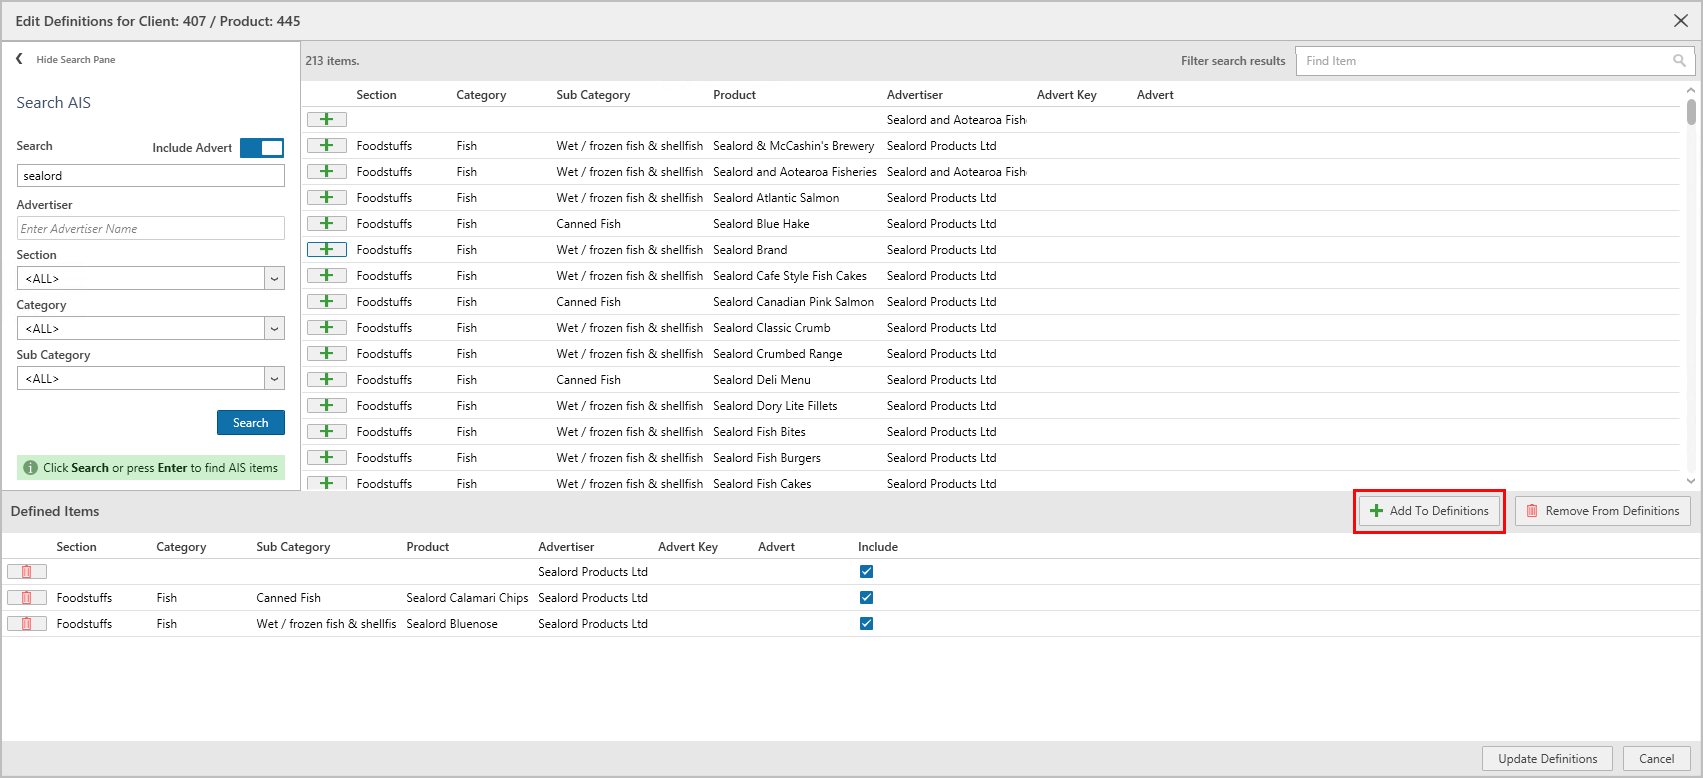The width and height of the screenshot is (1703, 778).
Task: Remove Sealord Bluenose with trash icon
Action: click(27, 624)
